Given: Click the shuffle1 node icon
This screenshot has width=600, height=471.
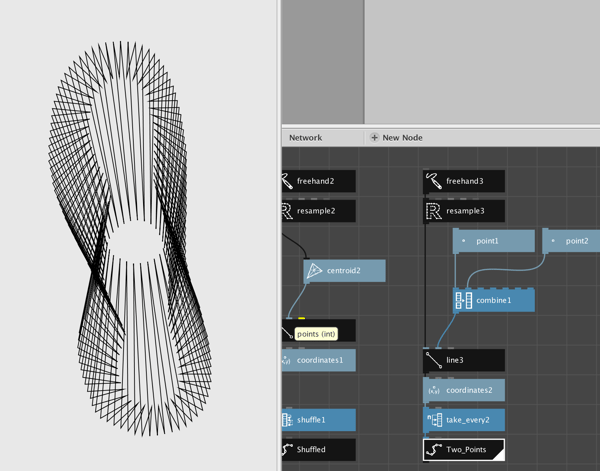Looking at the screenshot, I should (287, 420).
